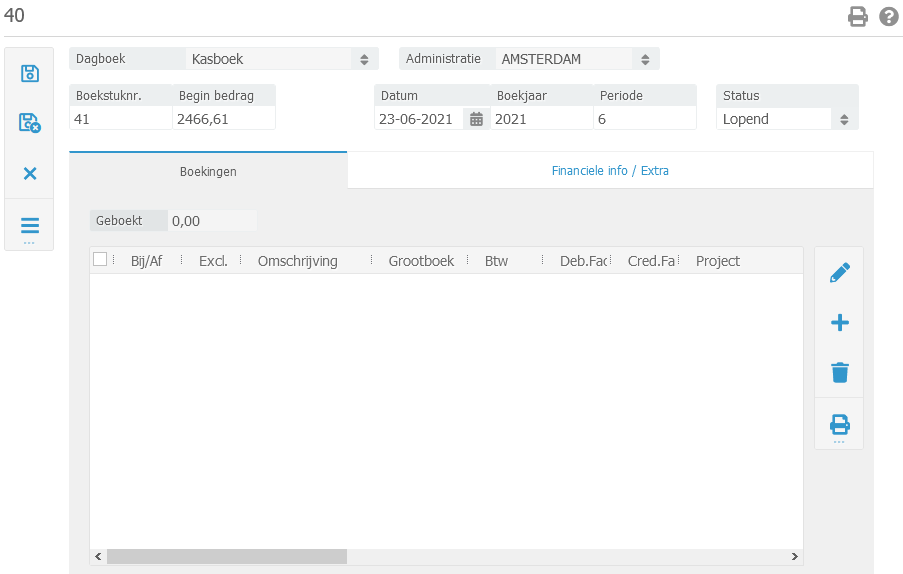Viewport: 903px width, 574px height.
Task: Add a new booking with plus icon
Action: click(x=840, y=322)
